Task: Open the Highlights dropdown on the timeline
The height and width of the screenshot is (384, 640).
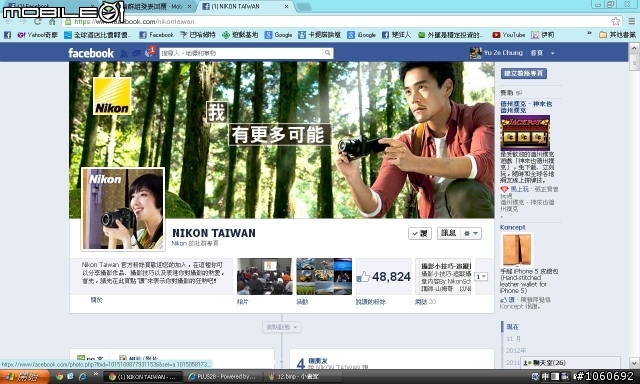Action: pyautogui.click(x=282, y=327)
